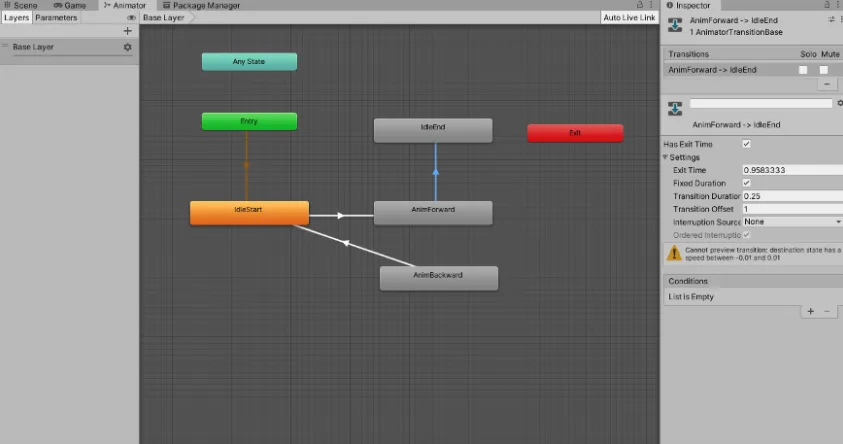Add a condition with plus button
Screen dimensions: 843x444
(810, 311)
